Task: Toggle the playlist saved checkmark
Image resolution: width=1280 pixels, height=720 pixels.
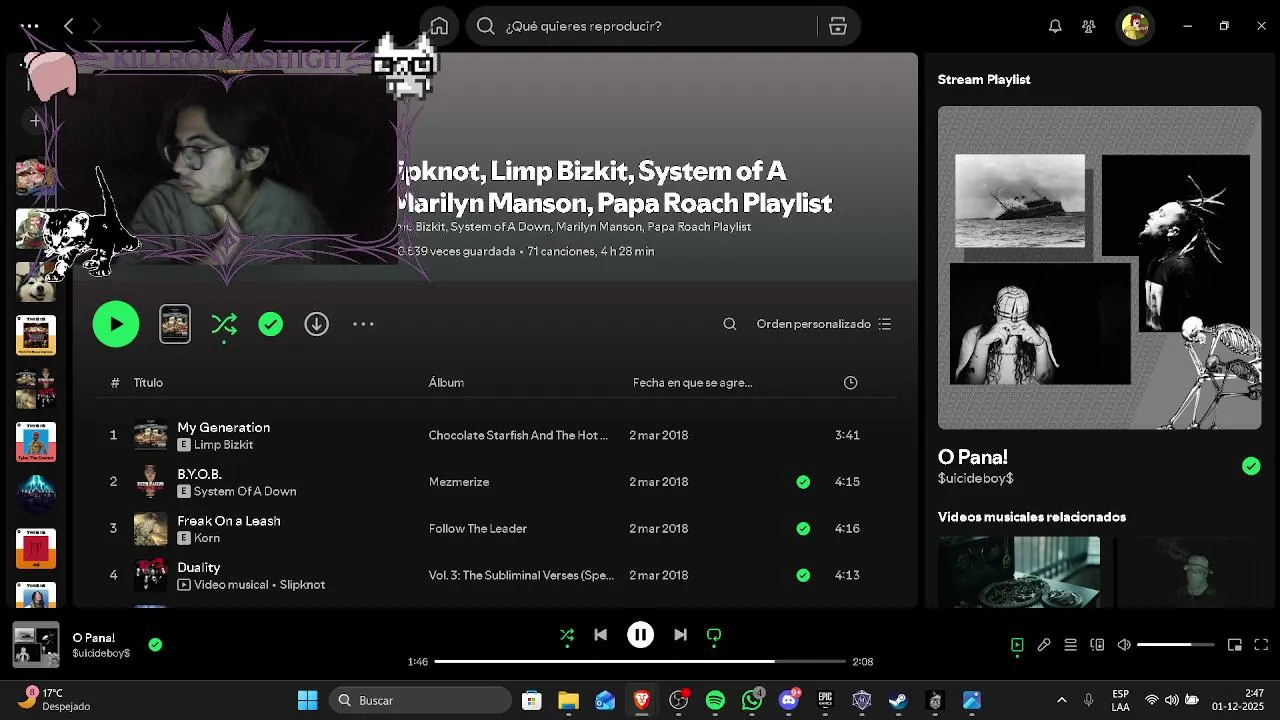Action: point(271,324)
